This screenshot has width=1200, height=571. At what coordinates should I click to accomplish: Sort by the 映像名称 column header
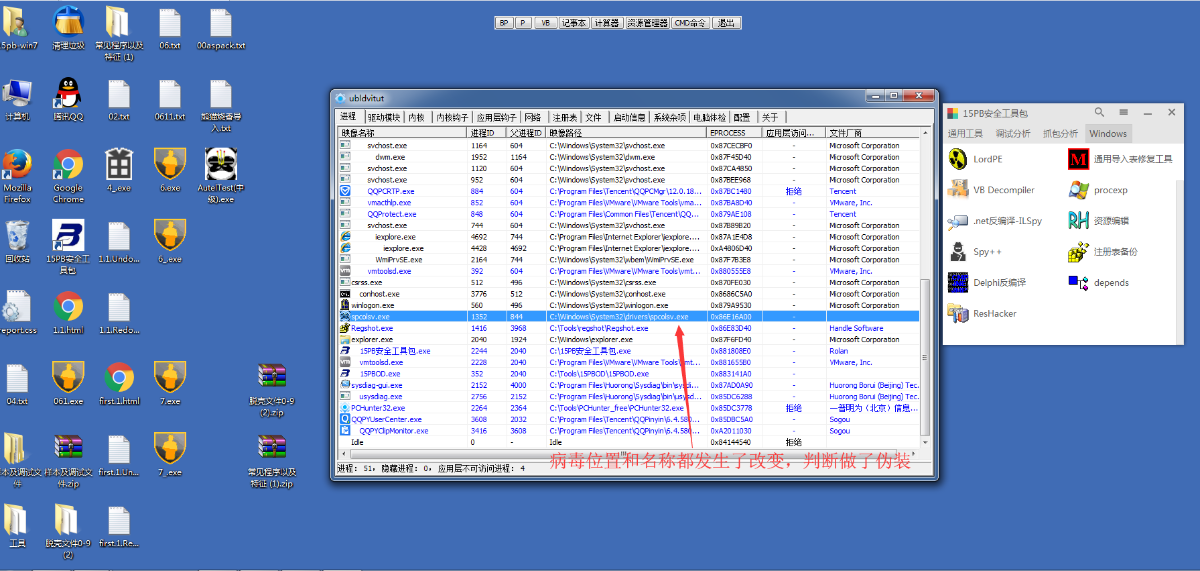coord(402,132)
